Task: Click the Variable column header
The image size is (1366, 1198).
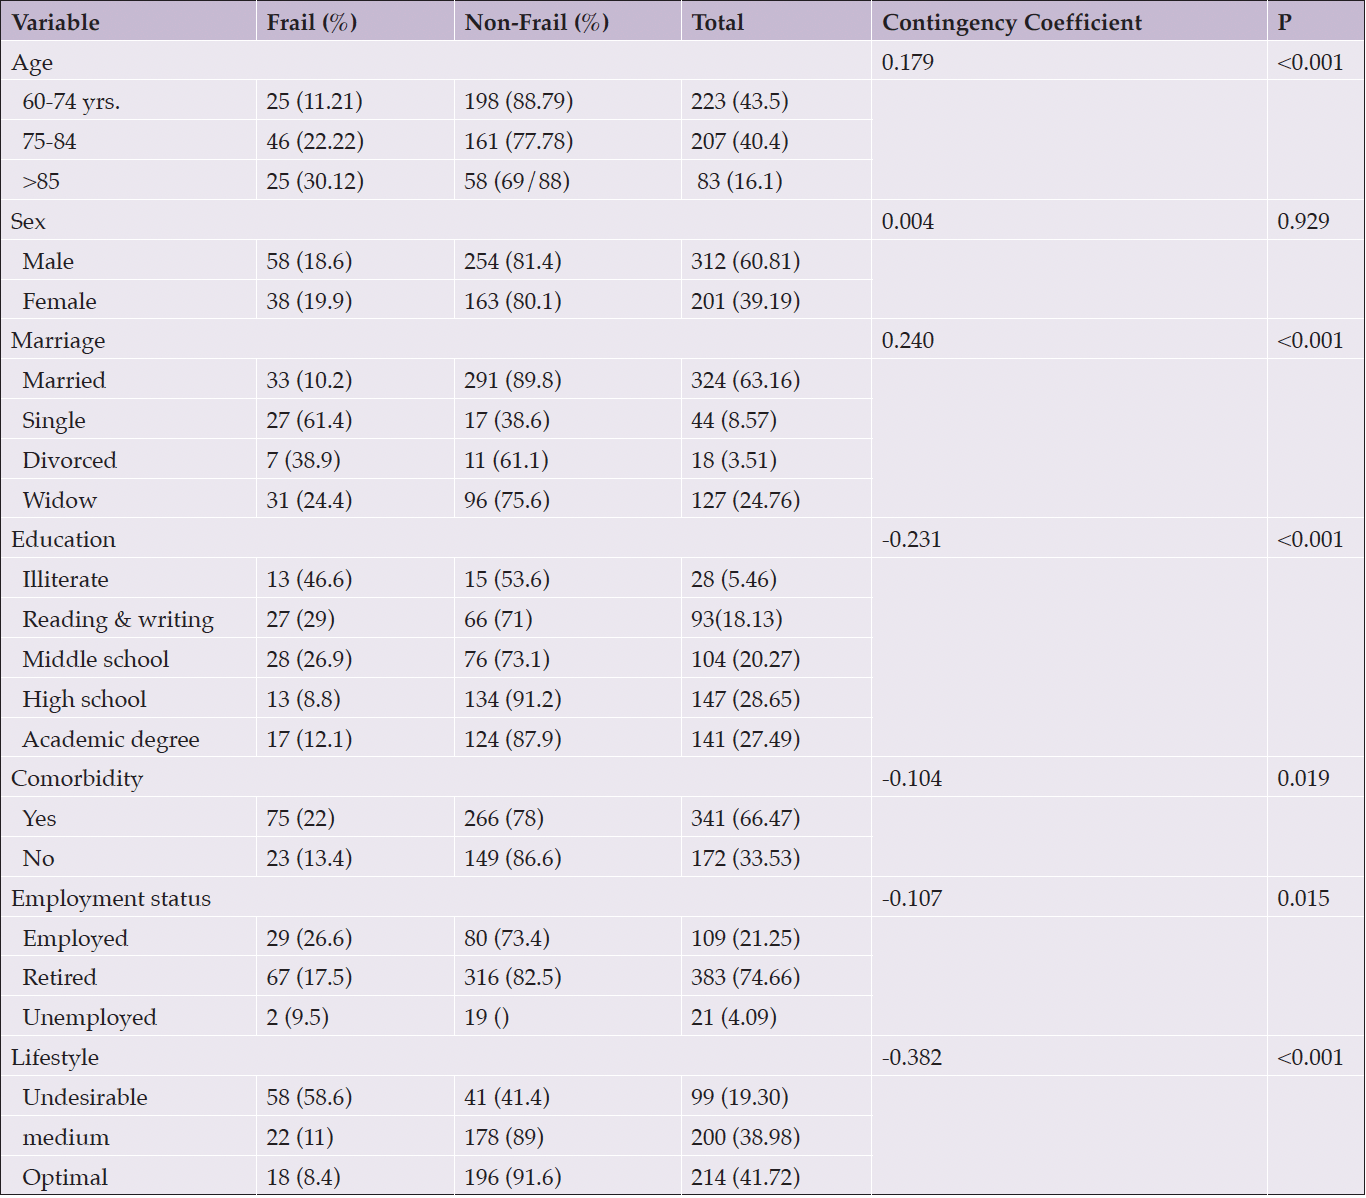Action: [x=56, y=22]
